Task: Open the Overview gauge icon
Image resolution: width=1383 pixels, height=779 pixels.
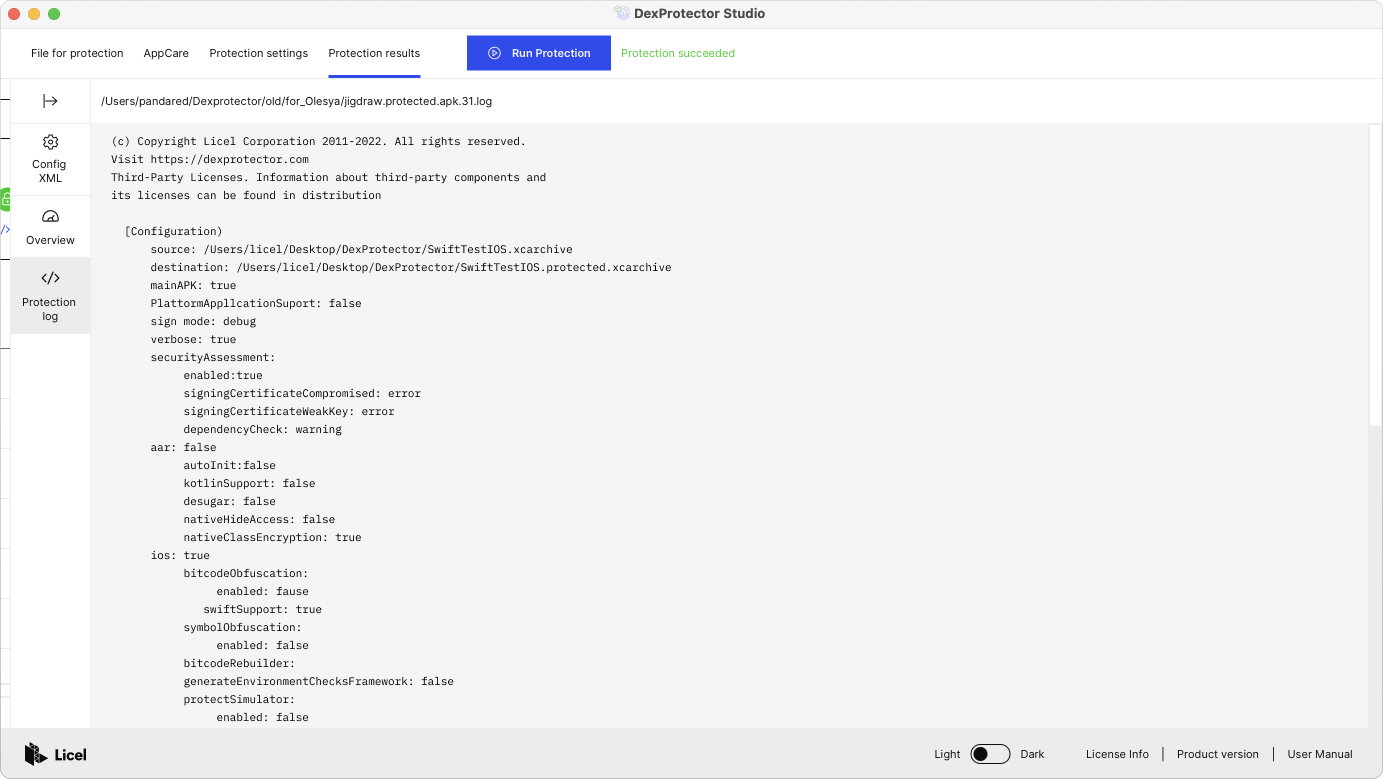Action: pyautogui.click(x=50, y=217)
